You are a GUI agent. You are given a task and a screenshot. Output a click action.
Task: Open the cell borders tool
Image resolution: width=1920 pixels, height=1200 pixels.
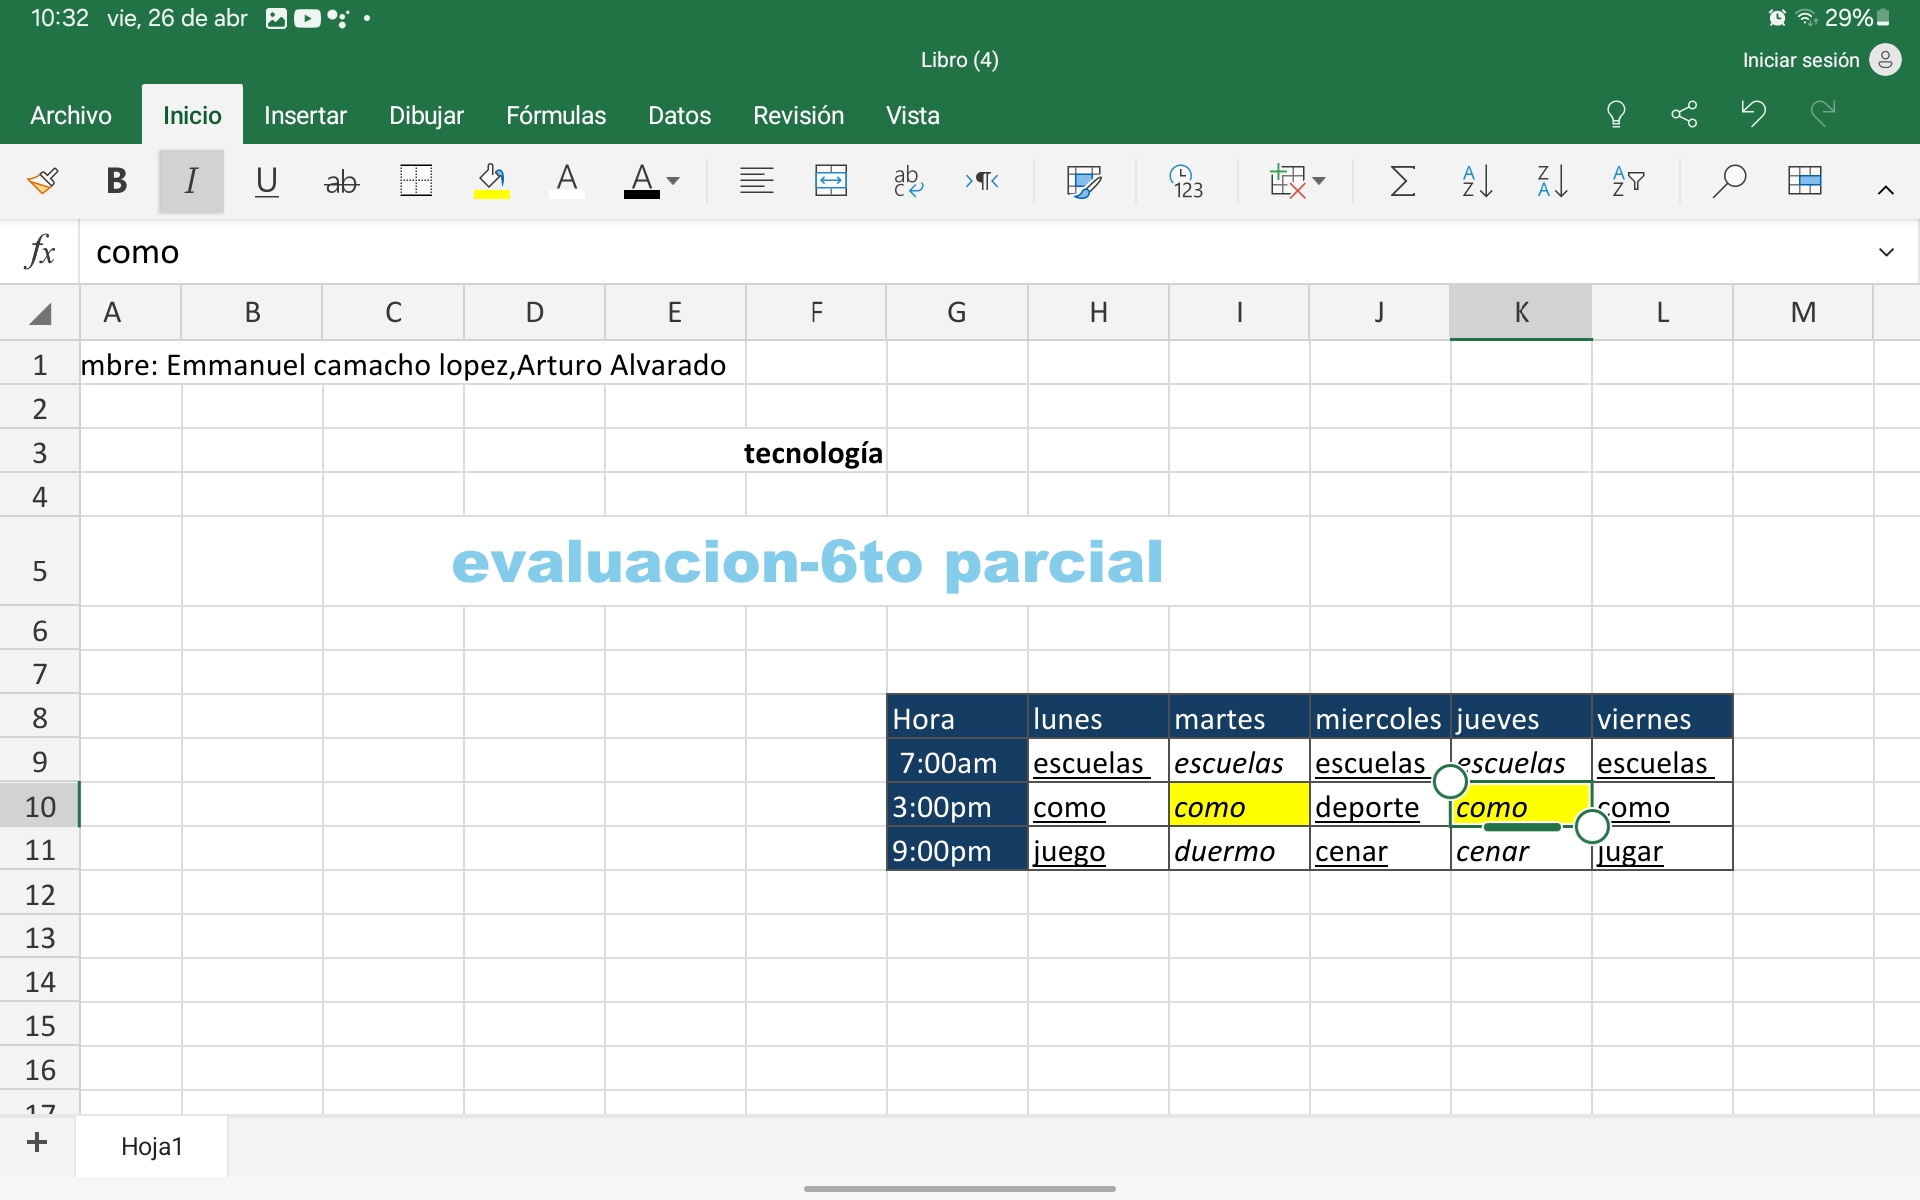coord(415,181)
